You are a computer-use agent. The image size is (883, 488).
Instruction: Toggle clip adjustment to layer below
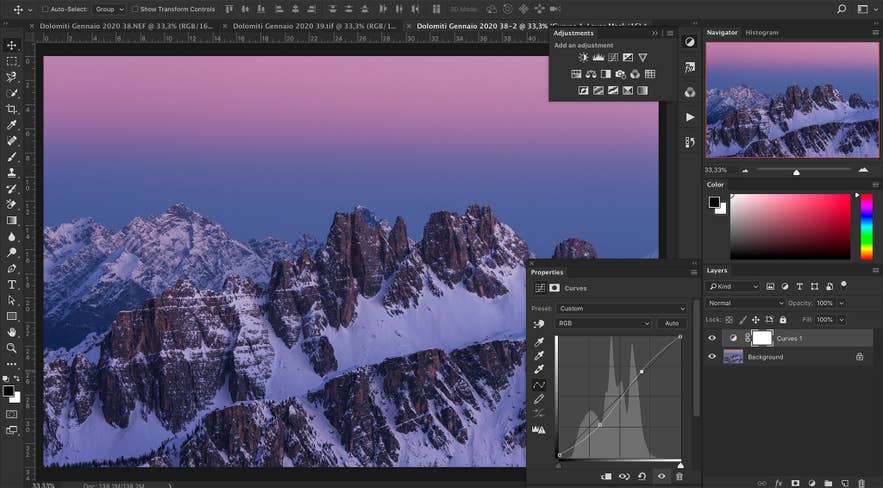tap(606, 476)
